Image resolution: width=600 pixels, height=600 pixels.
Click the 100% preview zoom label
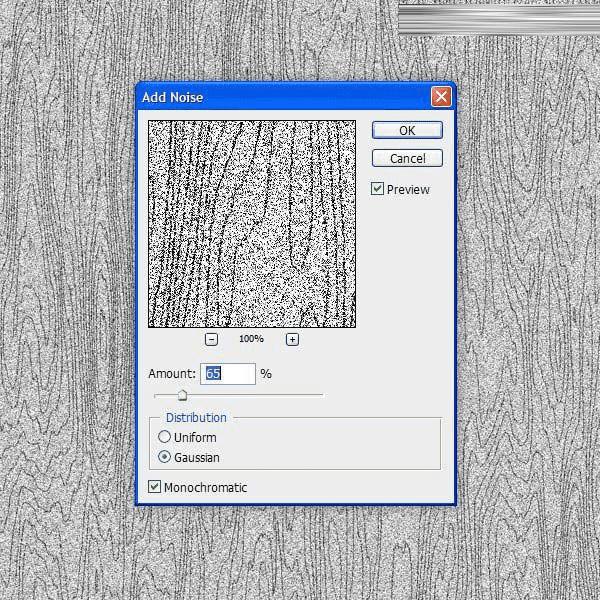[x=251, y=339]
